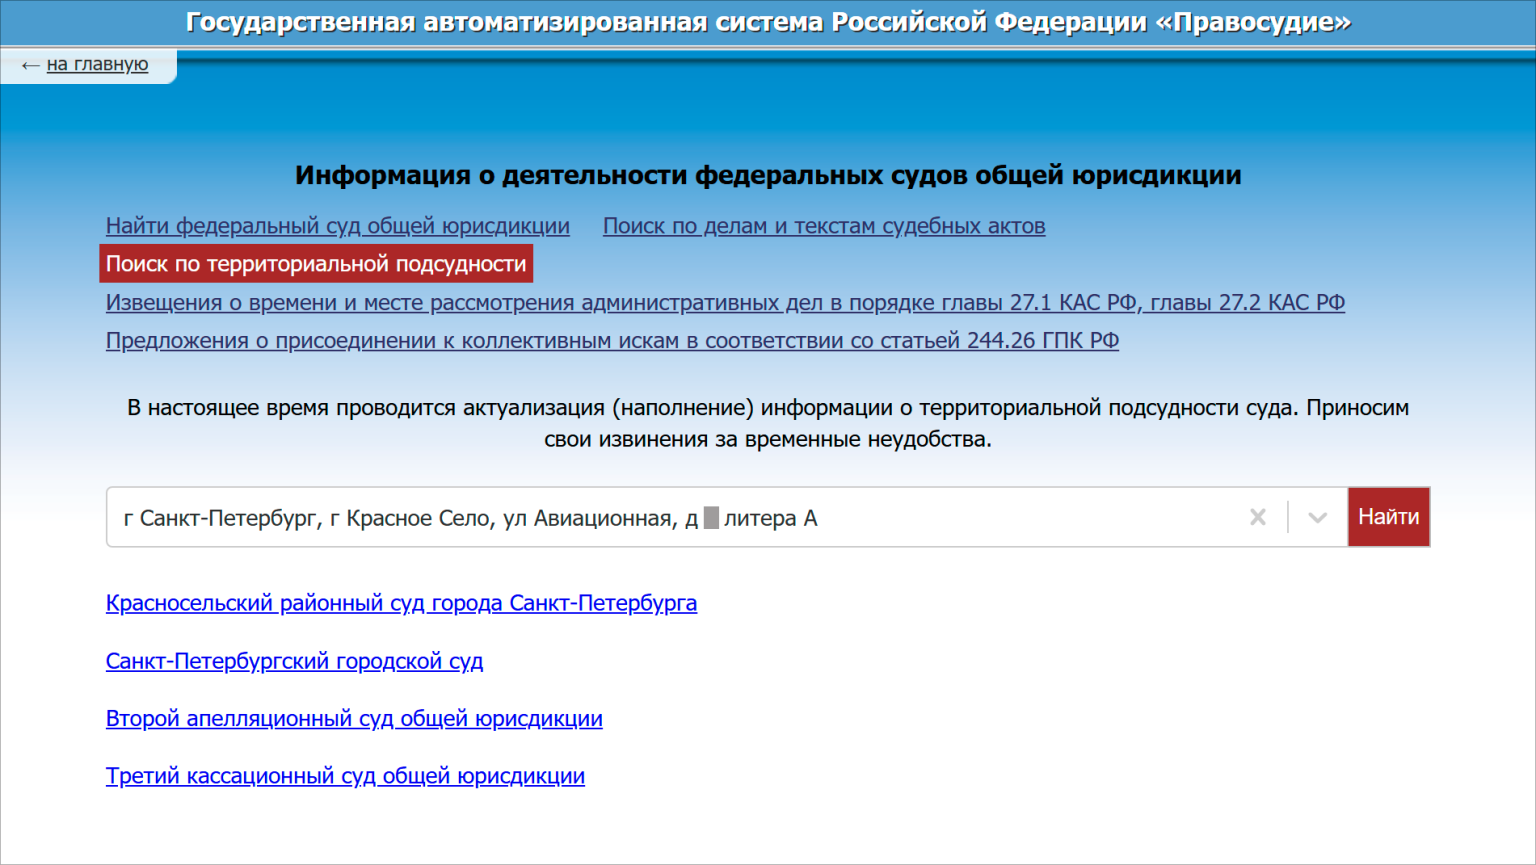Select 'Поиск по территориальной подсудности' tab
This screenshot has height=865, width=1536.
coord(316,264)
